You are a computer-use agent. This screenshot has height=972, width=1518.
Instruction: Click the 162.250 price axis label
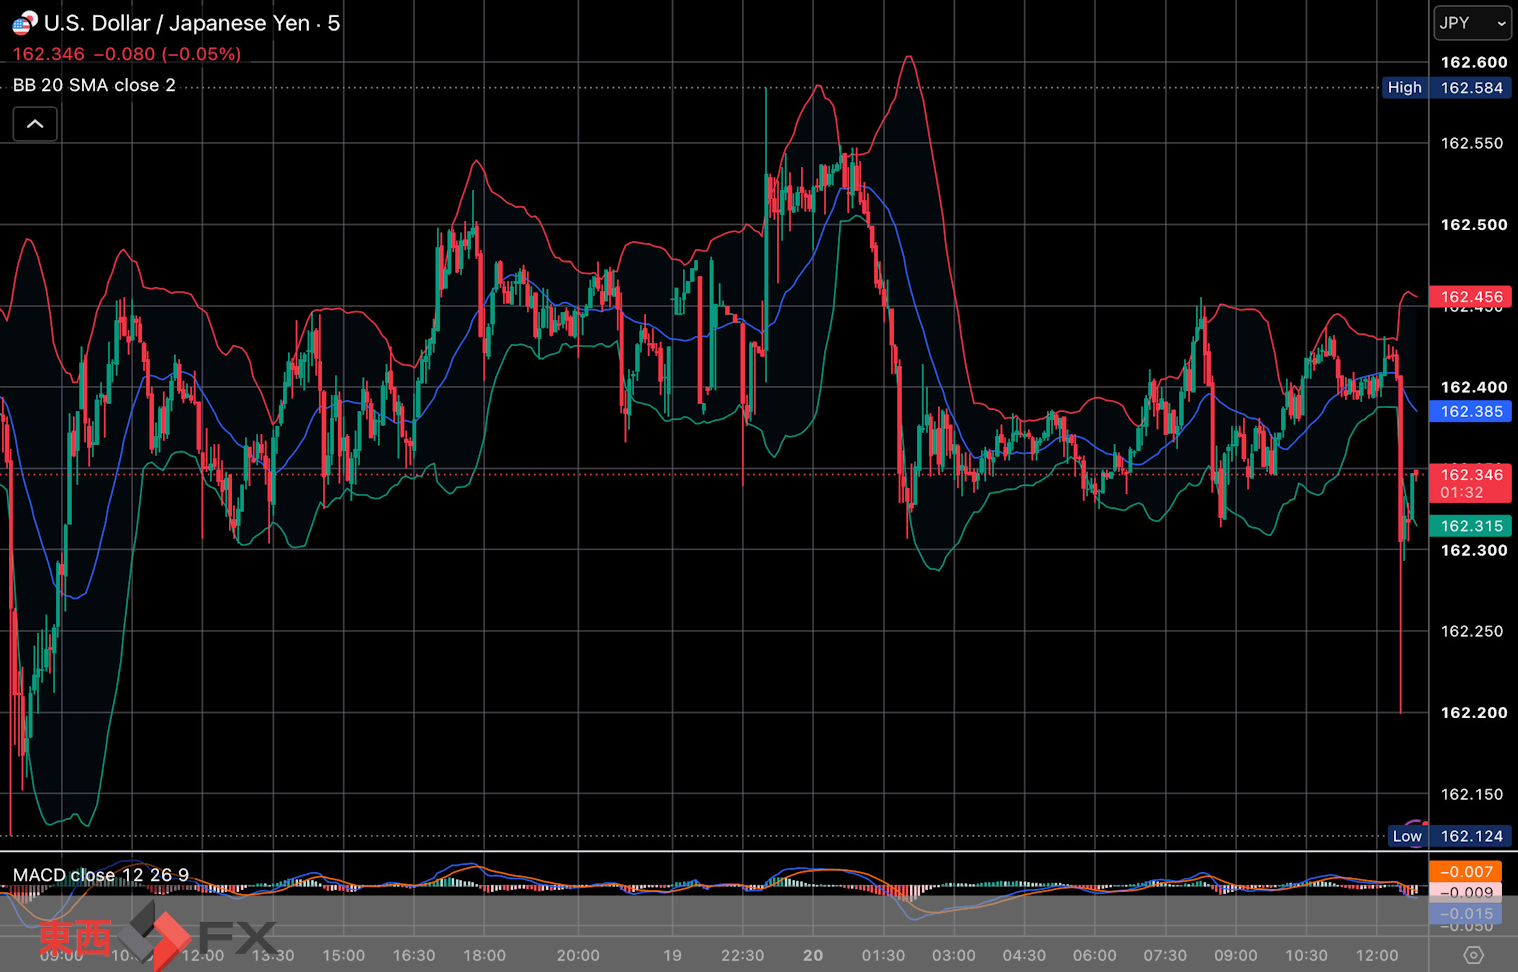click(x=1472, y=631)
